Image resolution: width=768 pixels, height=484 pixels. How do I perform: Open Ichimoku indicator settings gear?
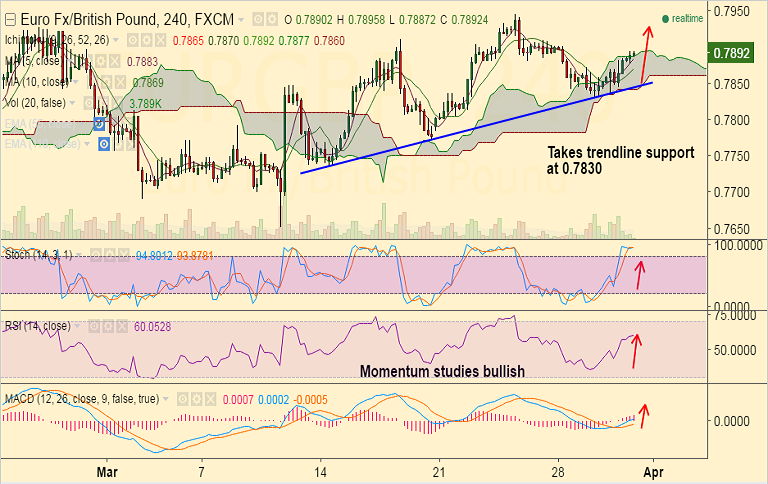coord(146,40)
